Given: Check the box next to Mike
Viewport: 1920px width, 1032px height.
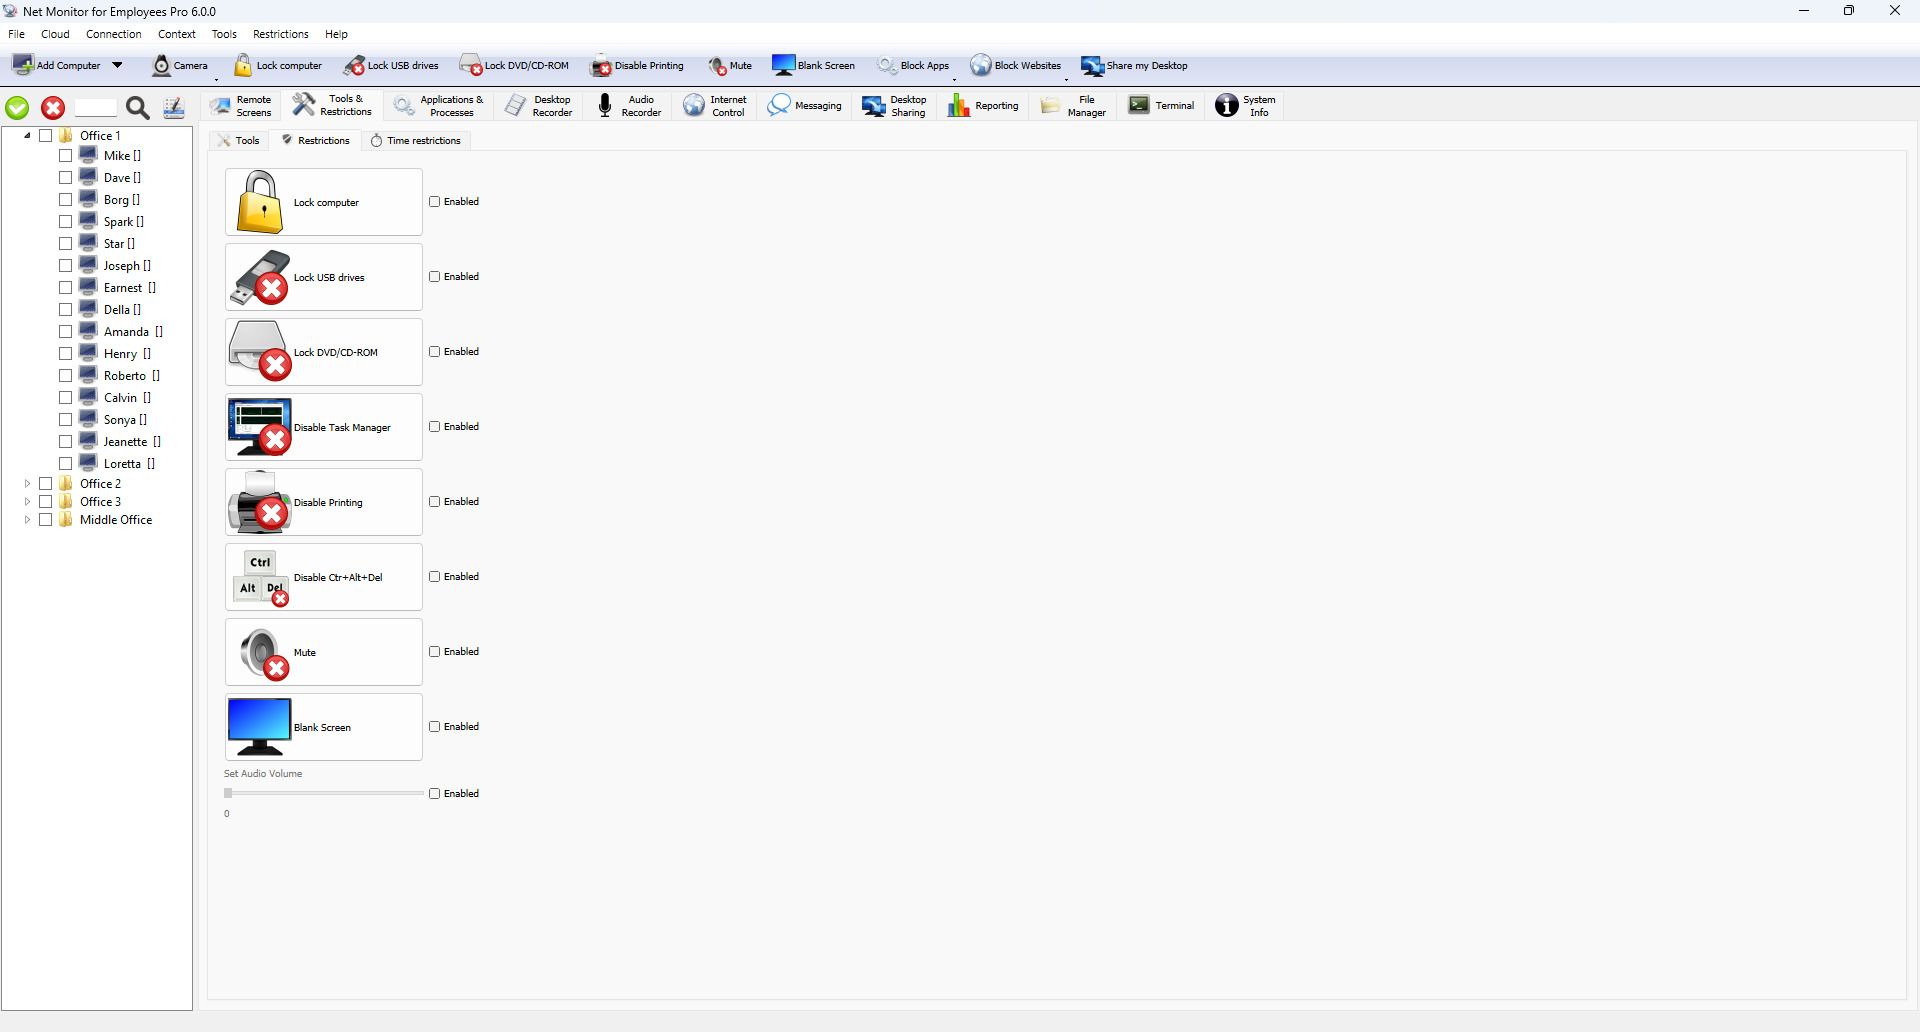Looking at the screenshot, I should coord(65,156).
